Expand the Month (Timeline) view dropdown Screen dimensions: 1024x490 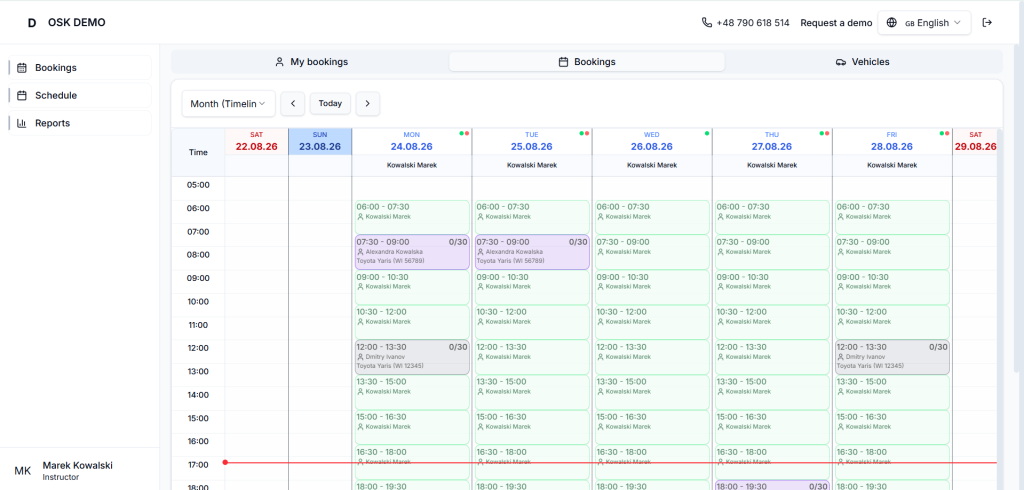[x=229, y=103]
